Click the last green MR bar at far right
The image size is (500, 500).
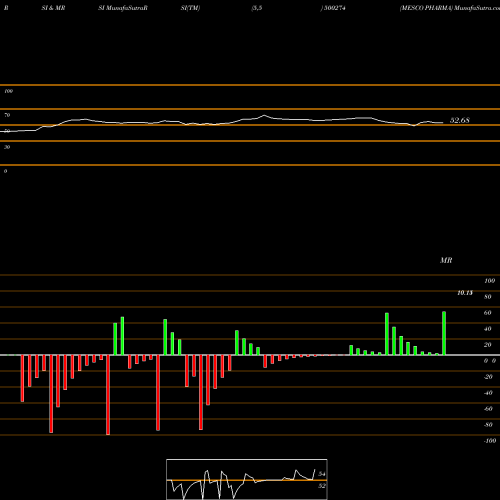444,333
